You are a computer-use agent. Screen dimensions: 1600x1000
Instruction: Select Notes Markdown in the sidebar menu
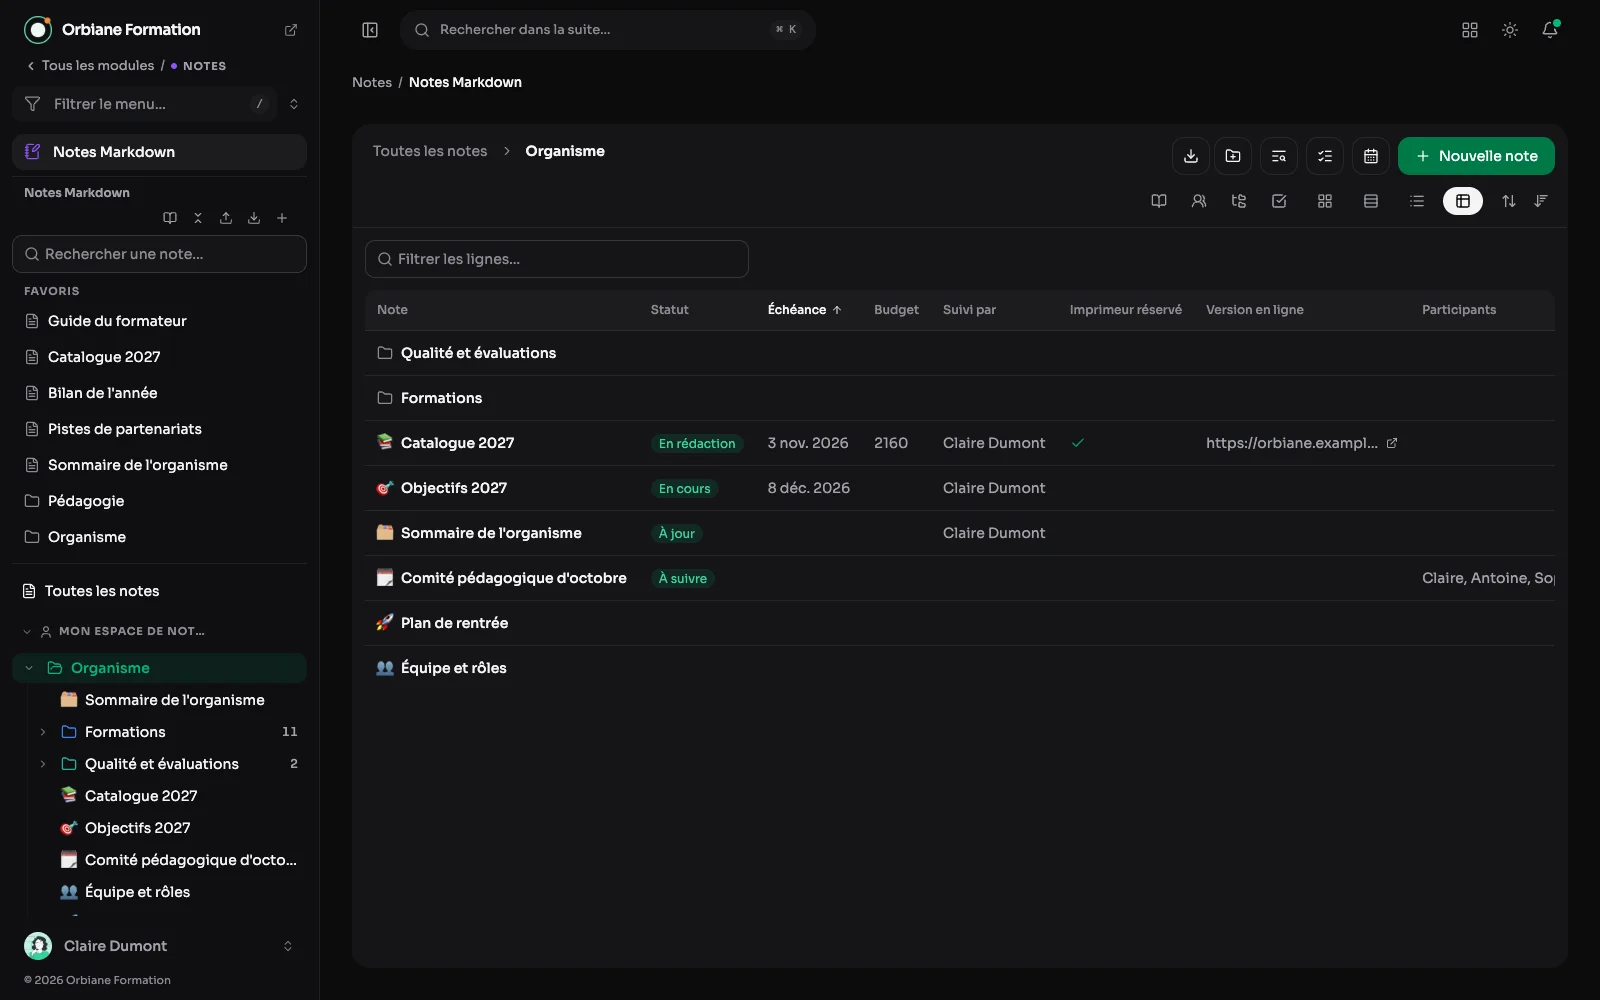coord(160,152)
